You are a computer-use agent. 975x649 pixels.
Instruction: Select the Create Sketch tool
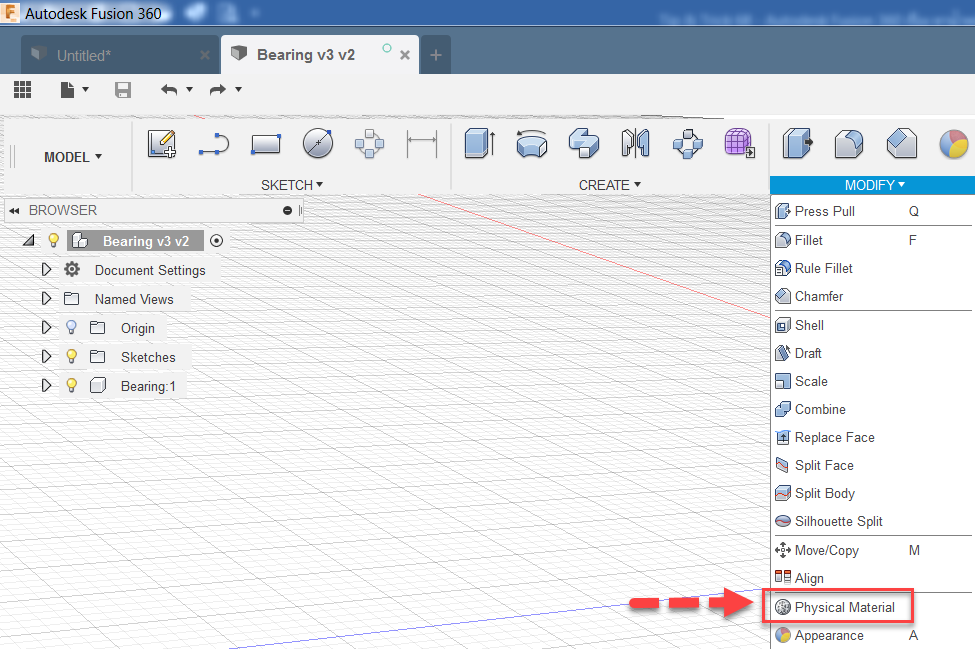161,143
